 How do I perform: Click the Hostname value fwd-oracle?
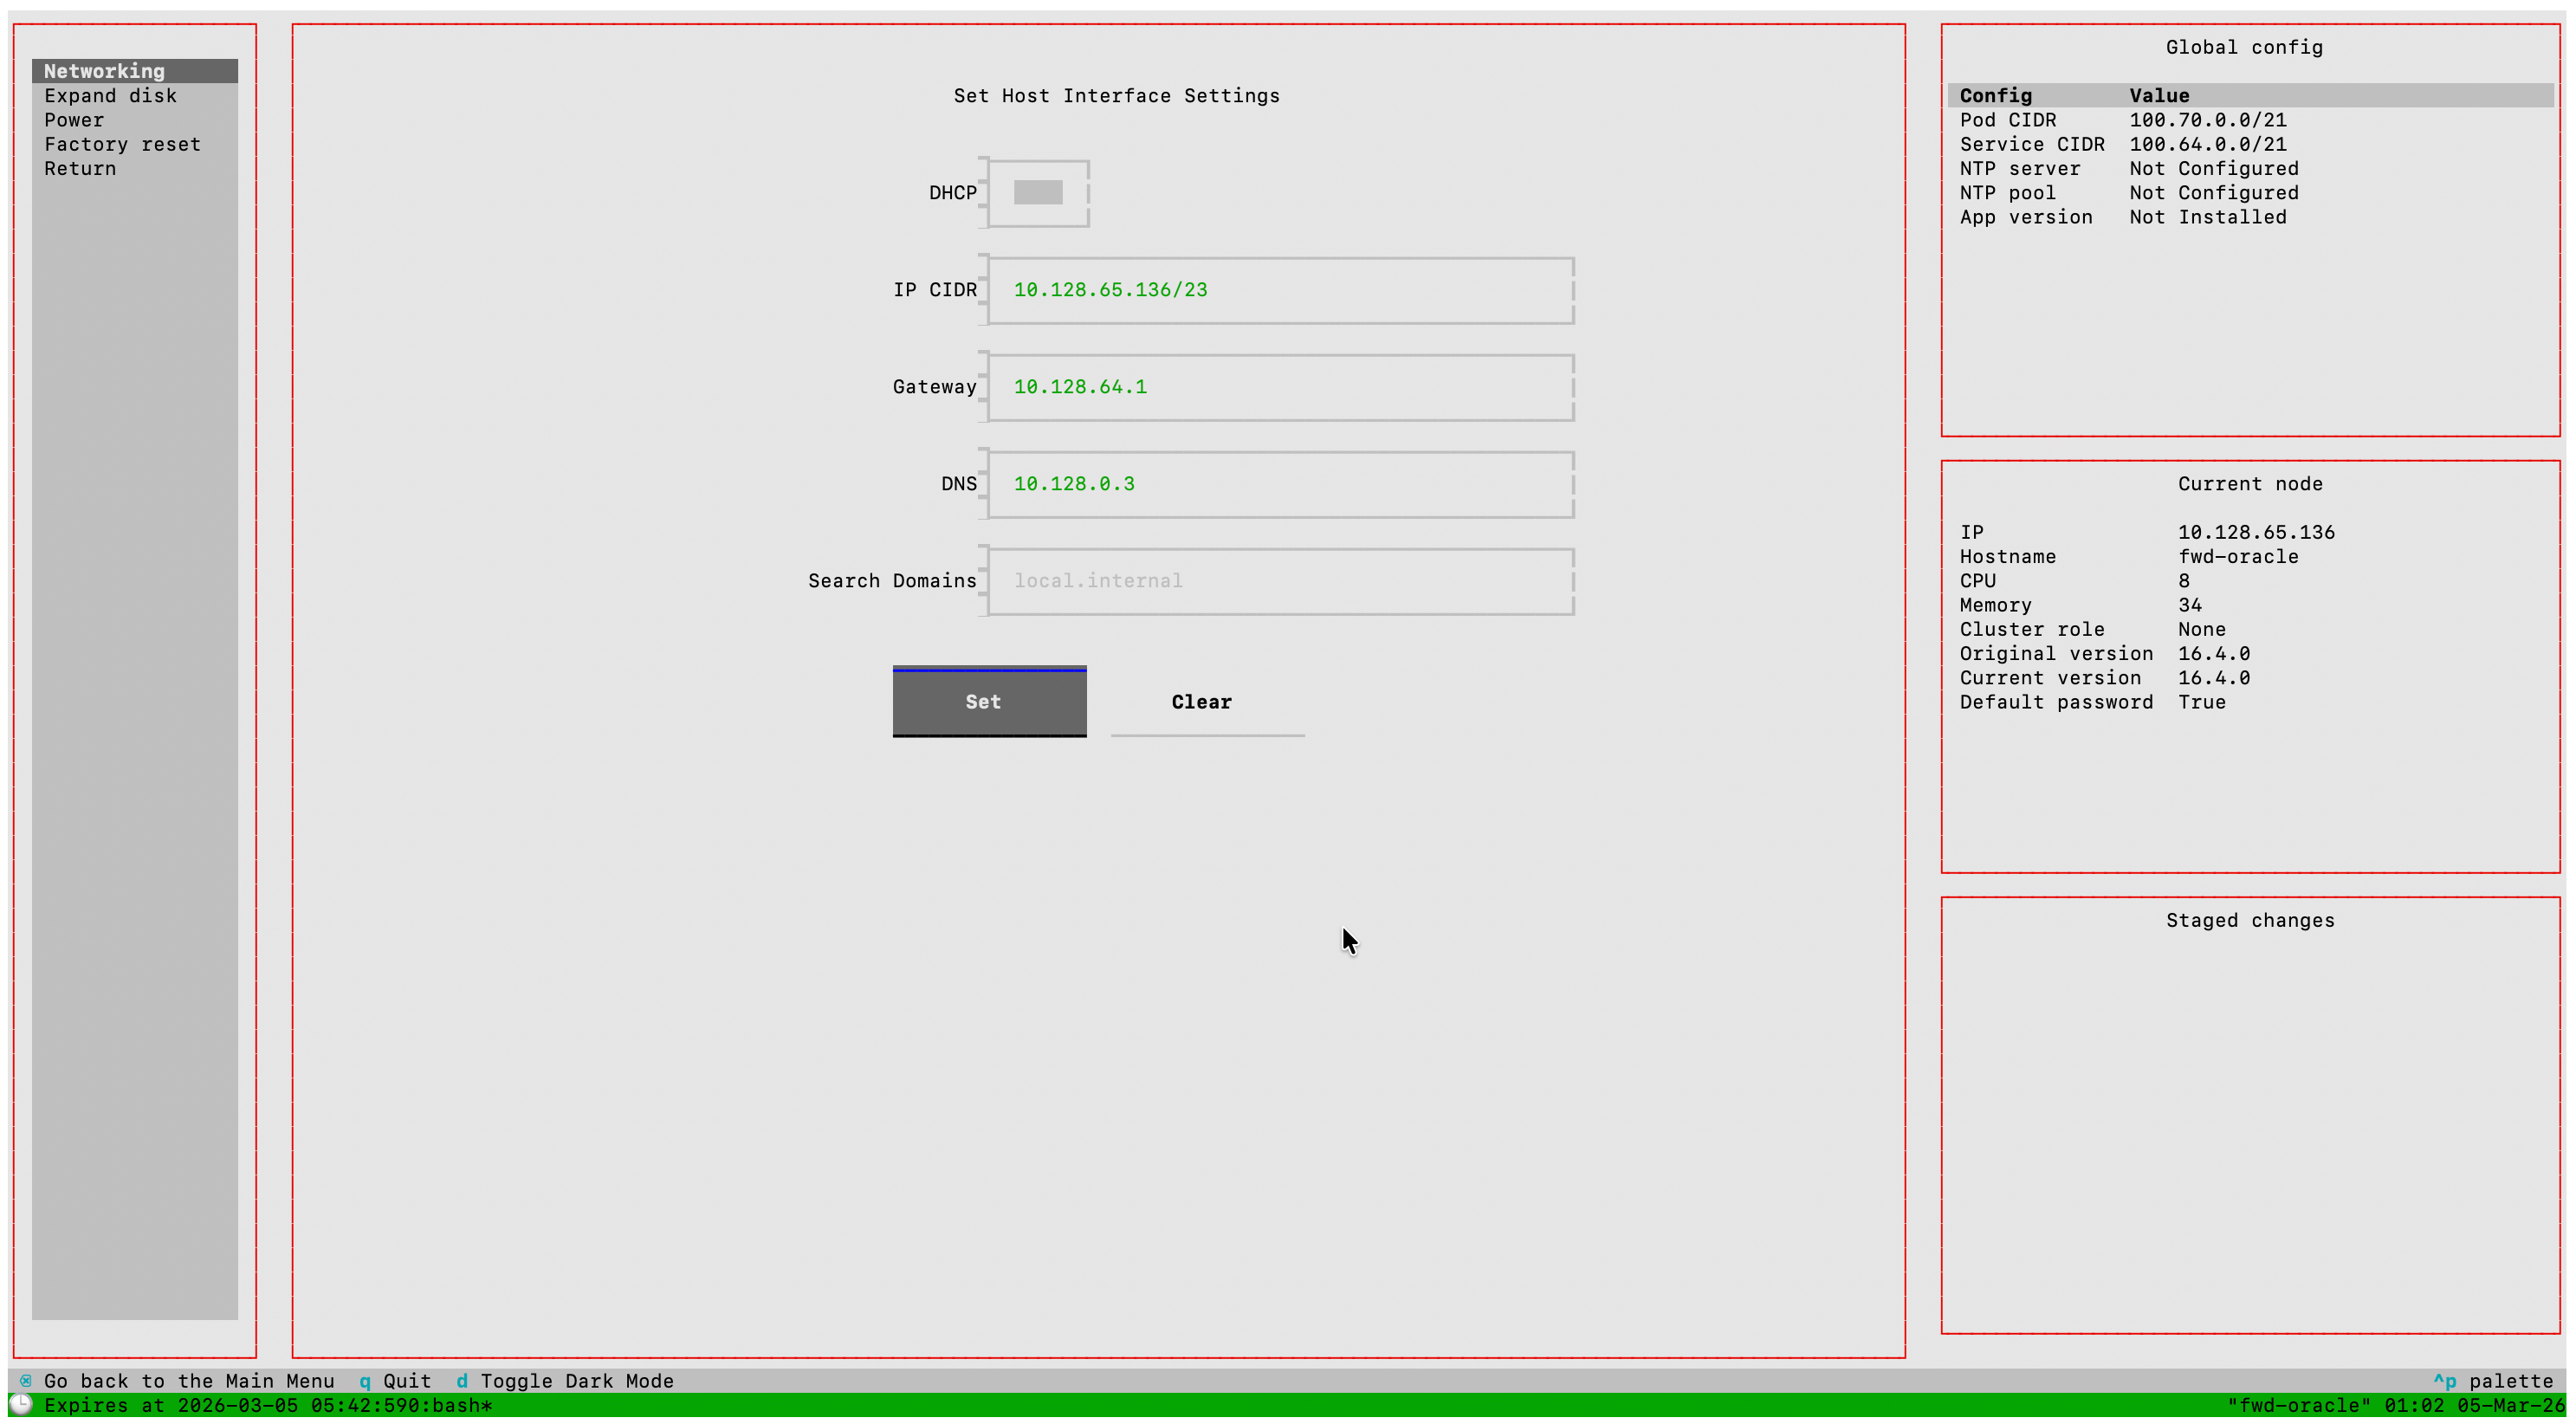click(2238, 557)
